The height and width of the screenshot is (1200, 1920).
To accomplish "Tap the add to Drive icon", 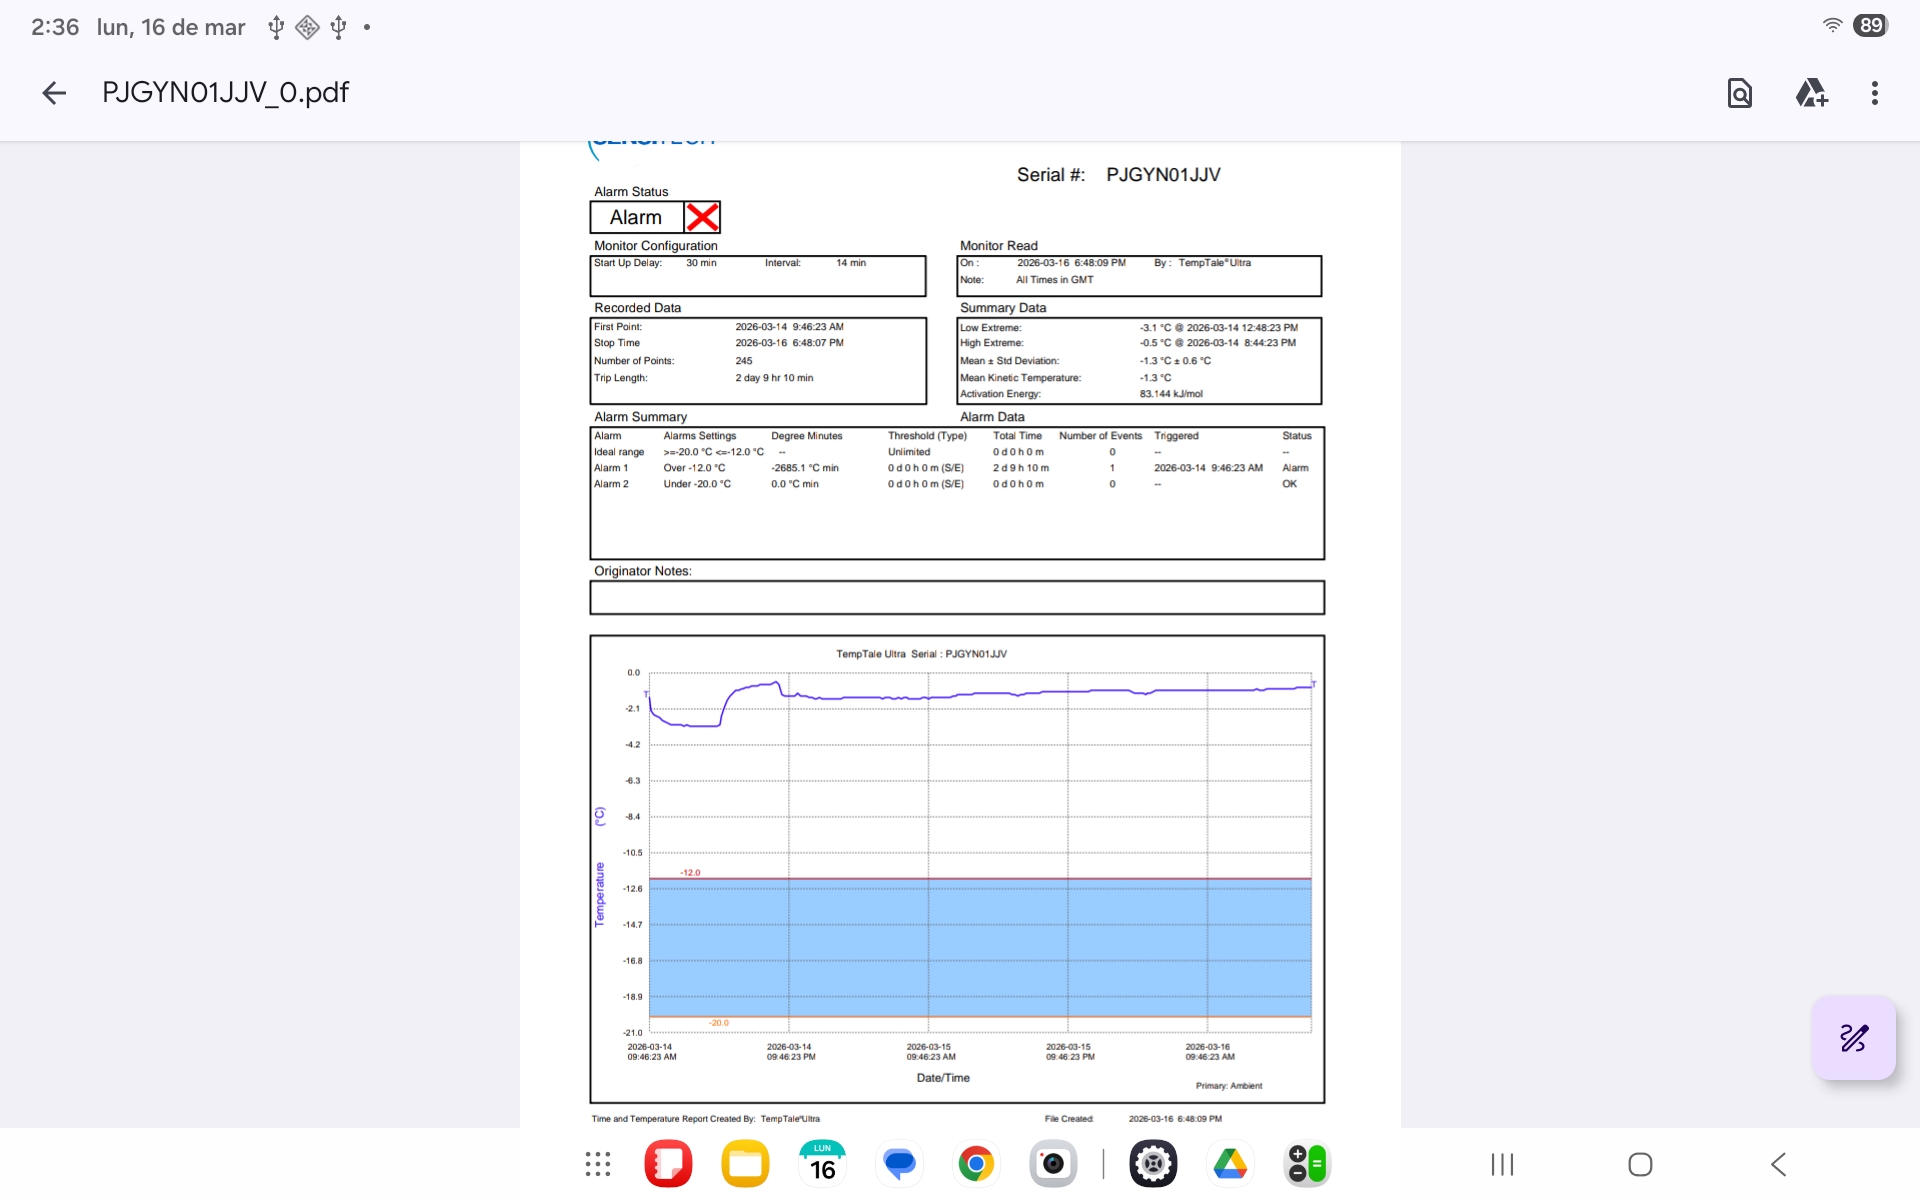I will point(1811,93).
